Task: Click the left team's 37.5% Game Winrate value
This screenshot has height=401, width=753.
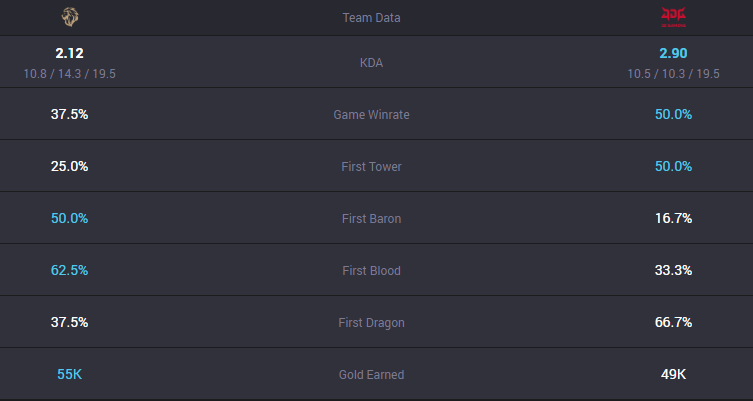Action: [x=70, y=114]
